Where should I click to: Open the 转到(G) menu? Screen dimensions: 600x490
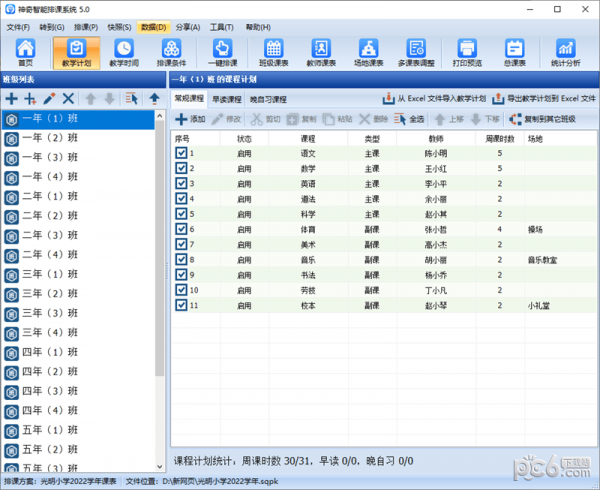pos(52,27)
